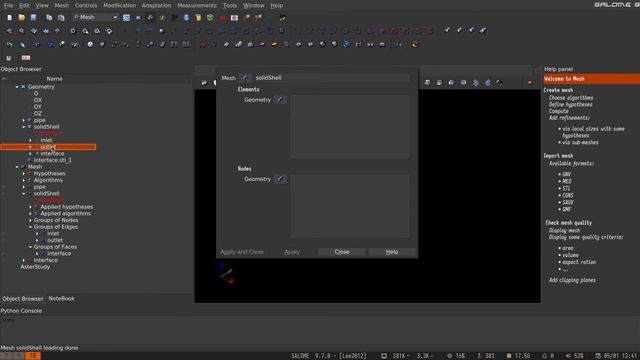Expand pipe under Geometry
640x360 pixels.
pos(24,120)
